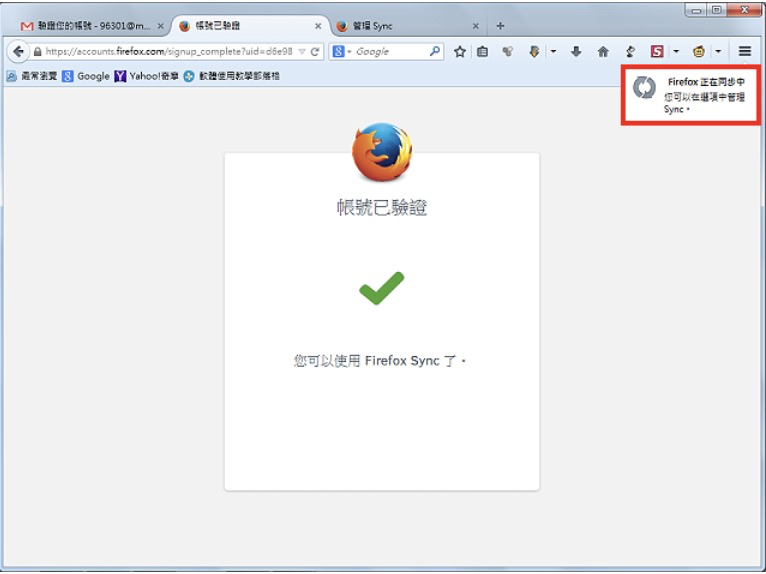The height and width of the screenshot is (574, 766).
Task: Reload the page with the refresh icon
Action: point(315,51)
